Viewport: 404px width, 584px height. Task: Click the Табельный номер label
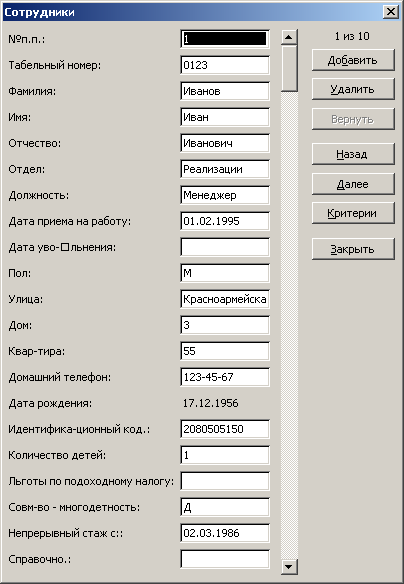pos(54,65)
